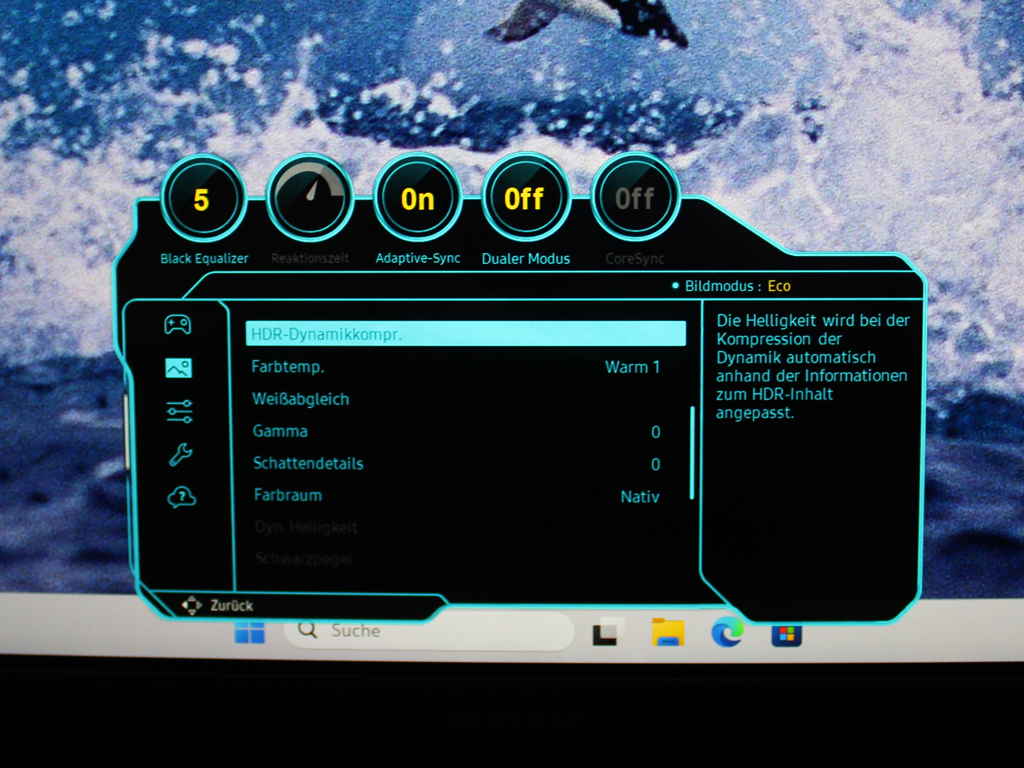Select the Picture settings image icon
The image size is (1024, 768).
pos(178,368)
